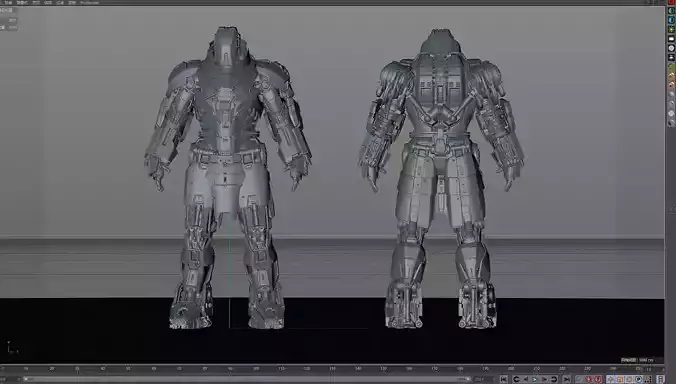Jump to the end of the animation

[566, 379]
